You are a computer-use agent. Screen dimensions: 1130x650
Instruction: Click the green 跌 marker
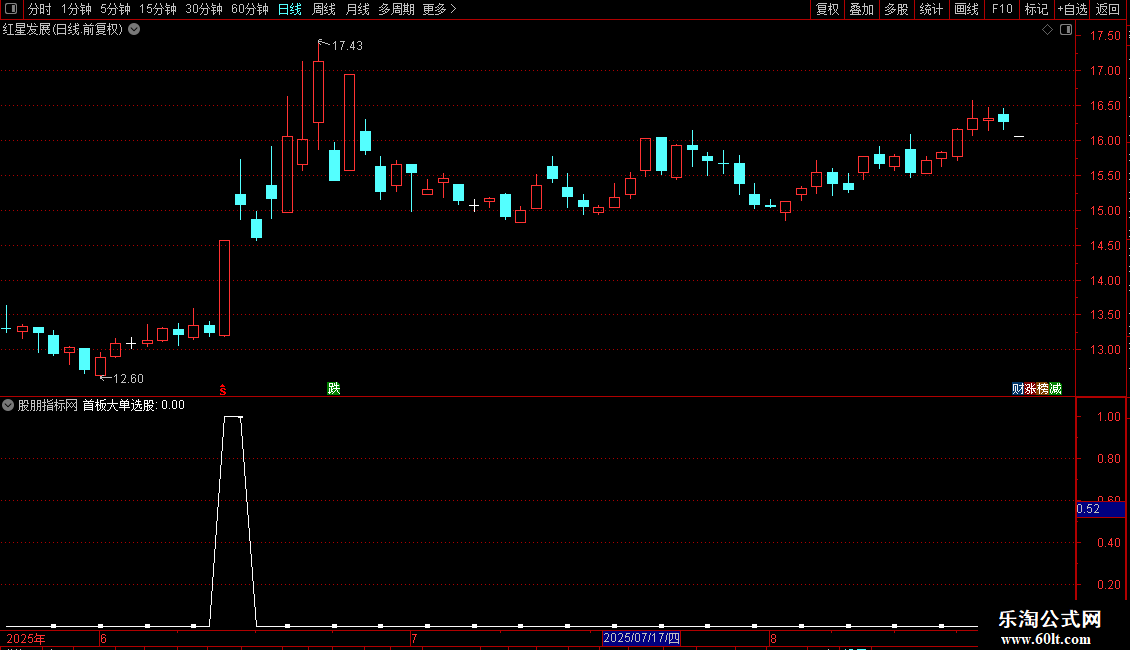tap(334, 388)
